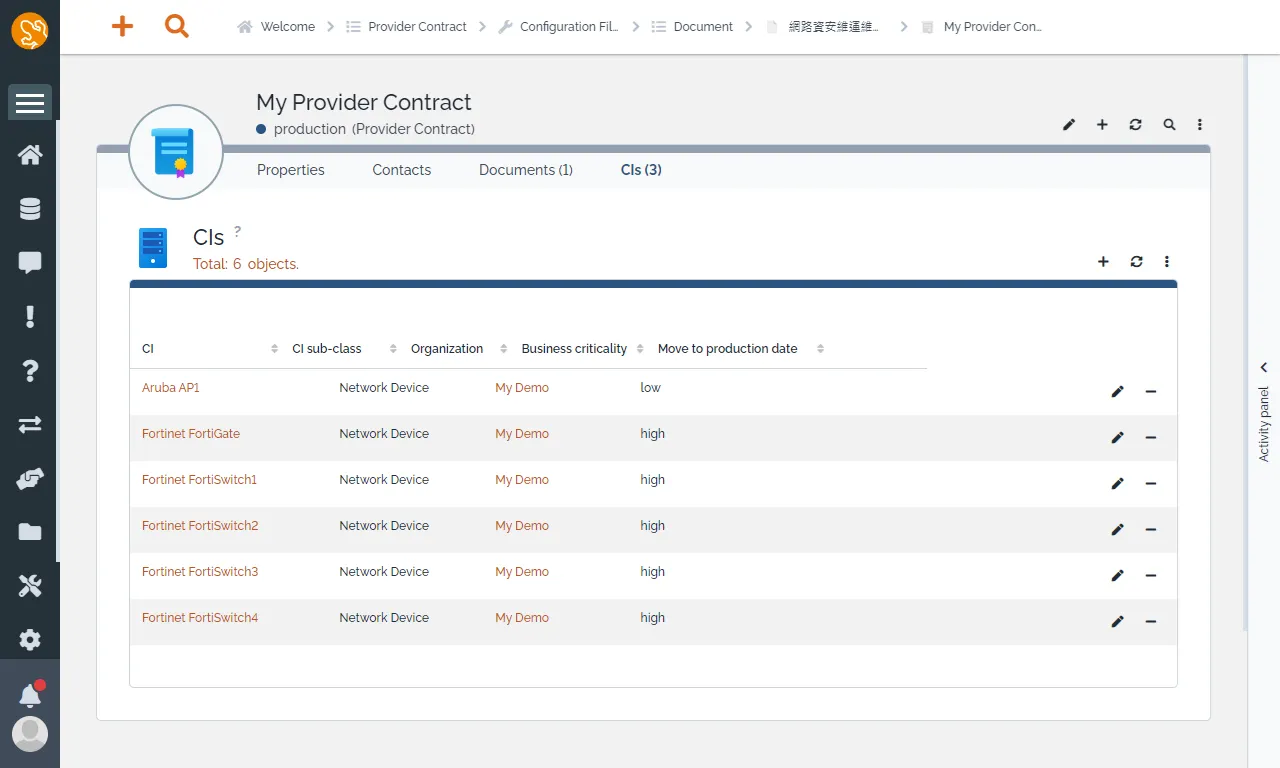Screen dimensions: 1280x768
Task: Open the wrench tools sidebar icon
Action: [30, 586]
